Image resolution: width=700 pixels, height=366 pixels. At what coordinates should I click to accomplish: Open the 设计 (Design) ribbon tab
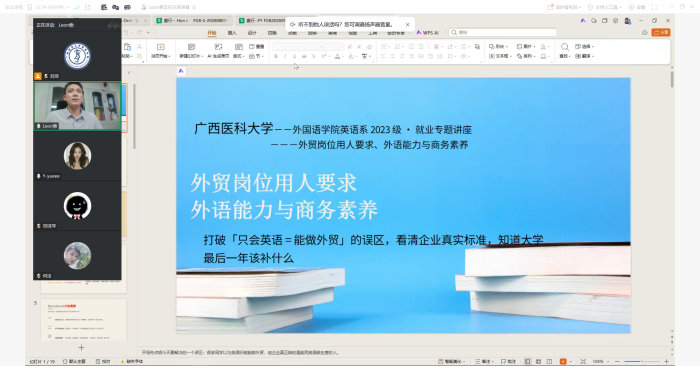click(252, 33)
